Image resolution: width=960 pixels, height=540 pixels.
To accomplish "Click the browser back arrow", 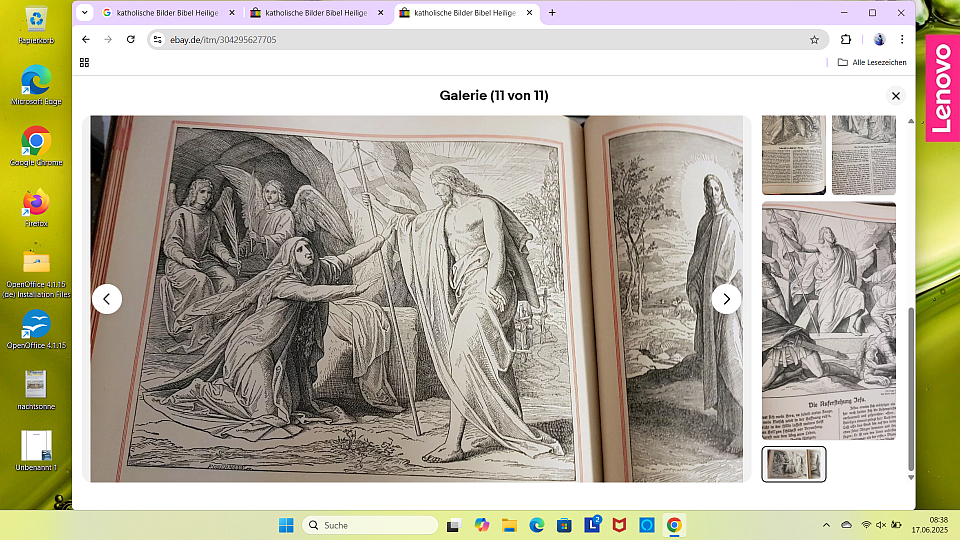I will click(86, 39).
